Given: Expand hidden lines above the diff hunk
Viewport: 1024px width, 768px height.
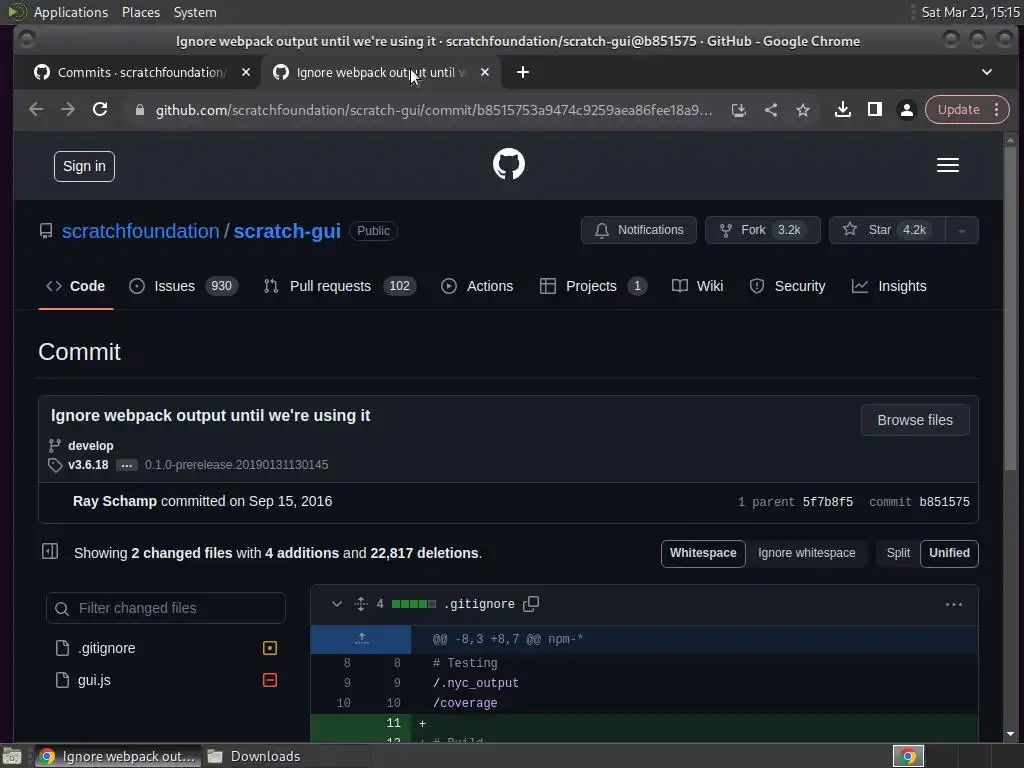Looking at the screenshot, I should click(x=361, y=639).
